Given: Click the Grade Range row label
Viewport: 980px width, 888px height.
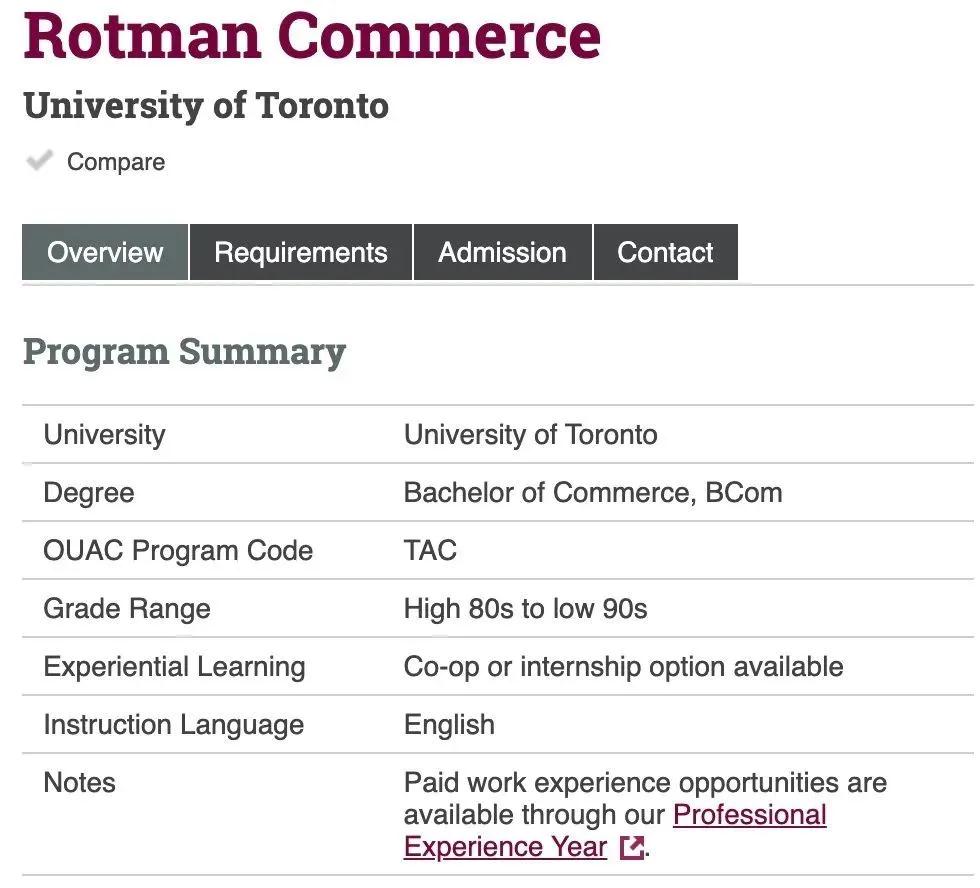Looking at the screenshot, I should (x=127, y=609).
